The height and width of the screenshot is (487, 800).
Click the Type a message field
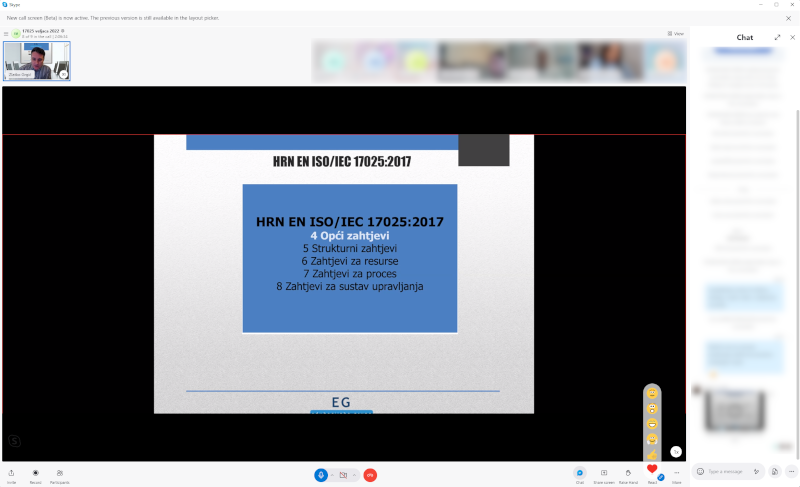726,471
